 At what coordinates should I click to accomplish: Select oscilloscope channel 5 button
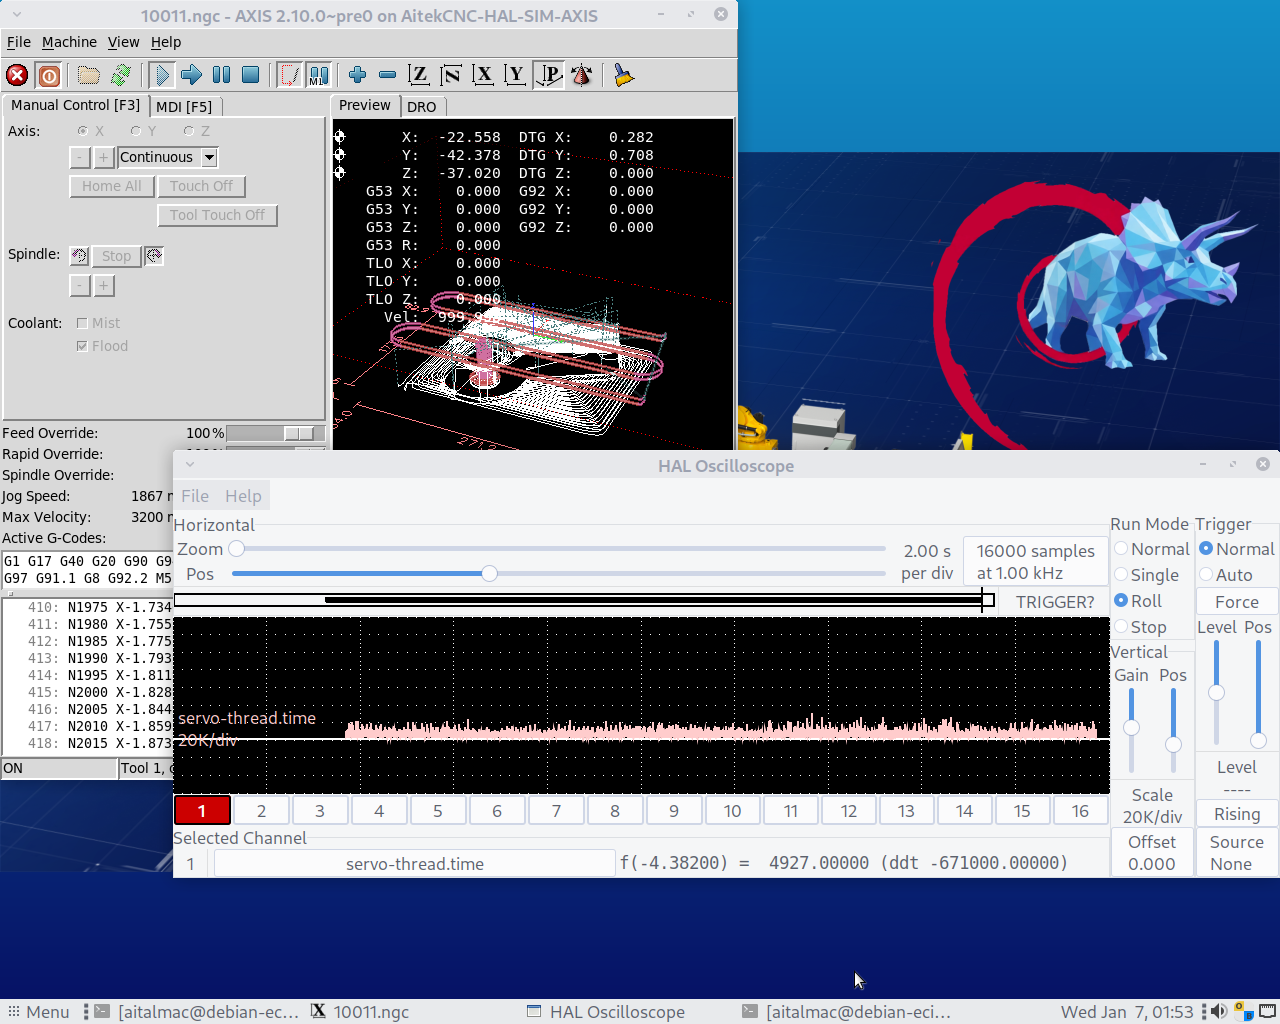click(437, 811)
